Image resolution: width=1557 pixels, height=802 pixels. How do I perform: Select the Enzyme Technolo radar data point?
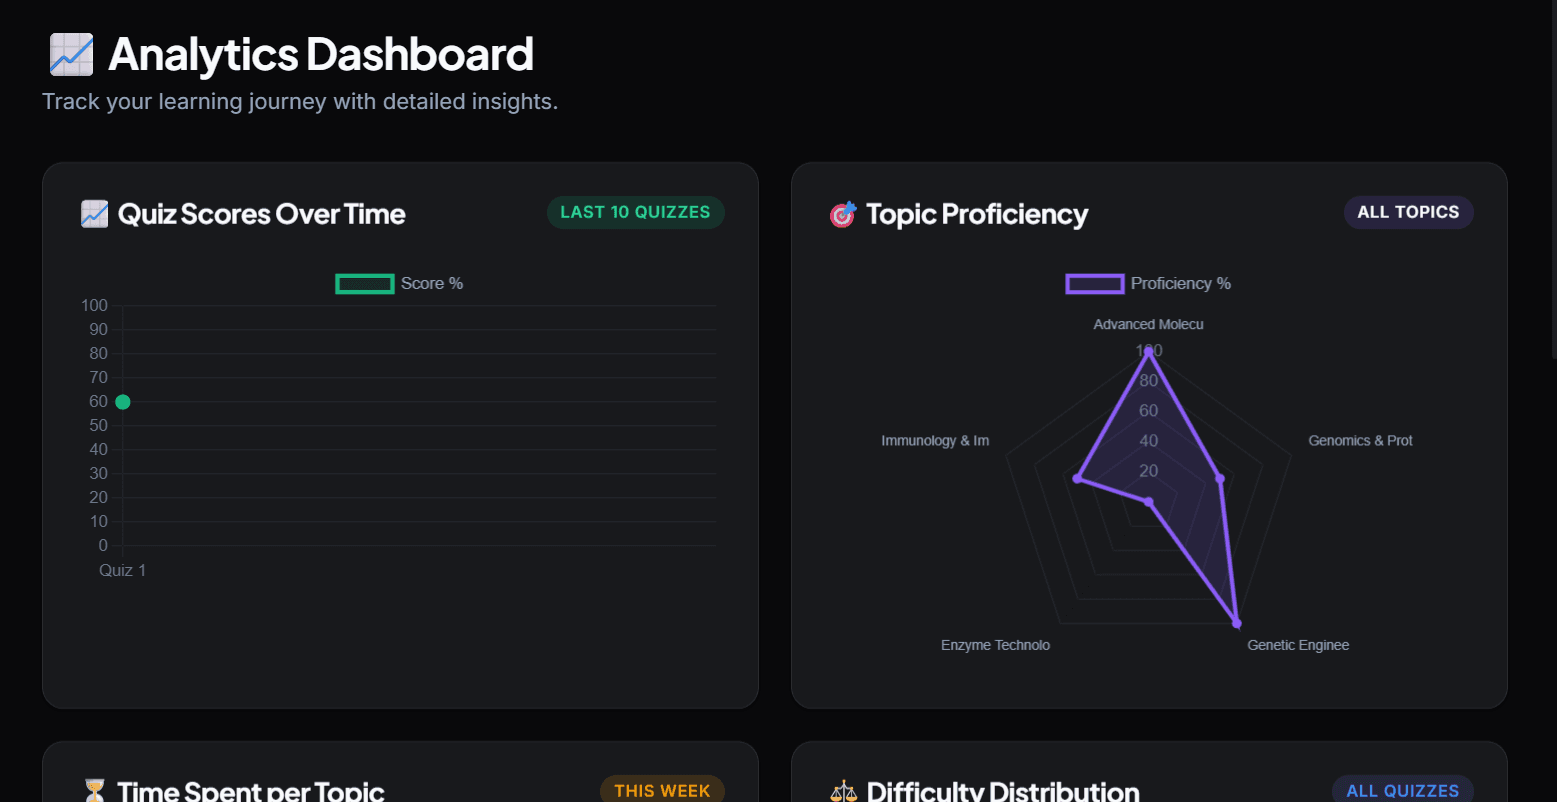(x=1148, y=502)
